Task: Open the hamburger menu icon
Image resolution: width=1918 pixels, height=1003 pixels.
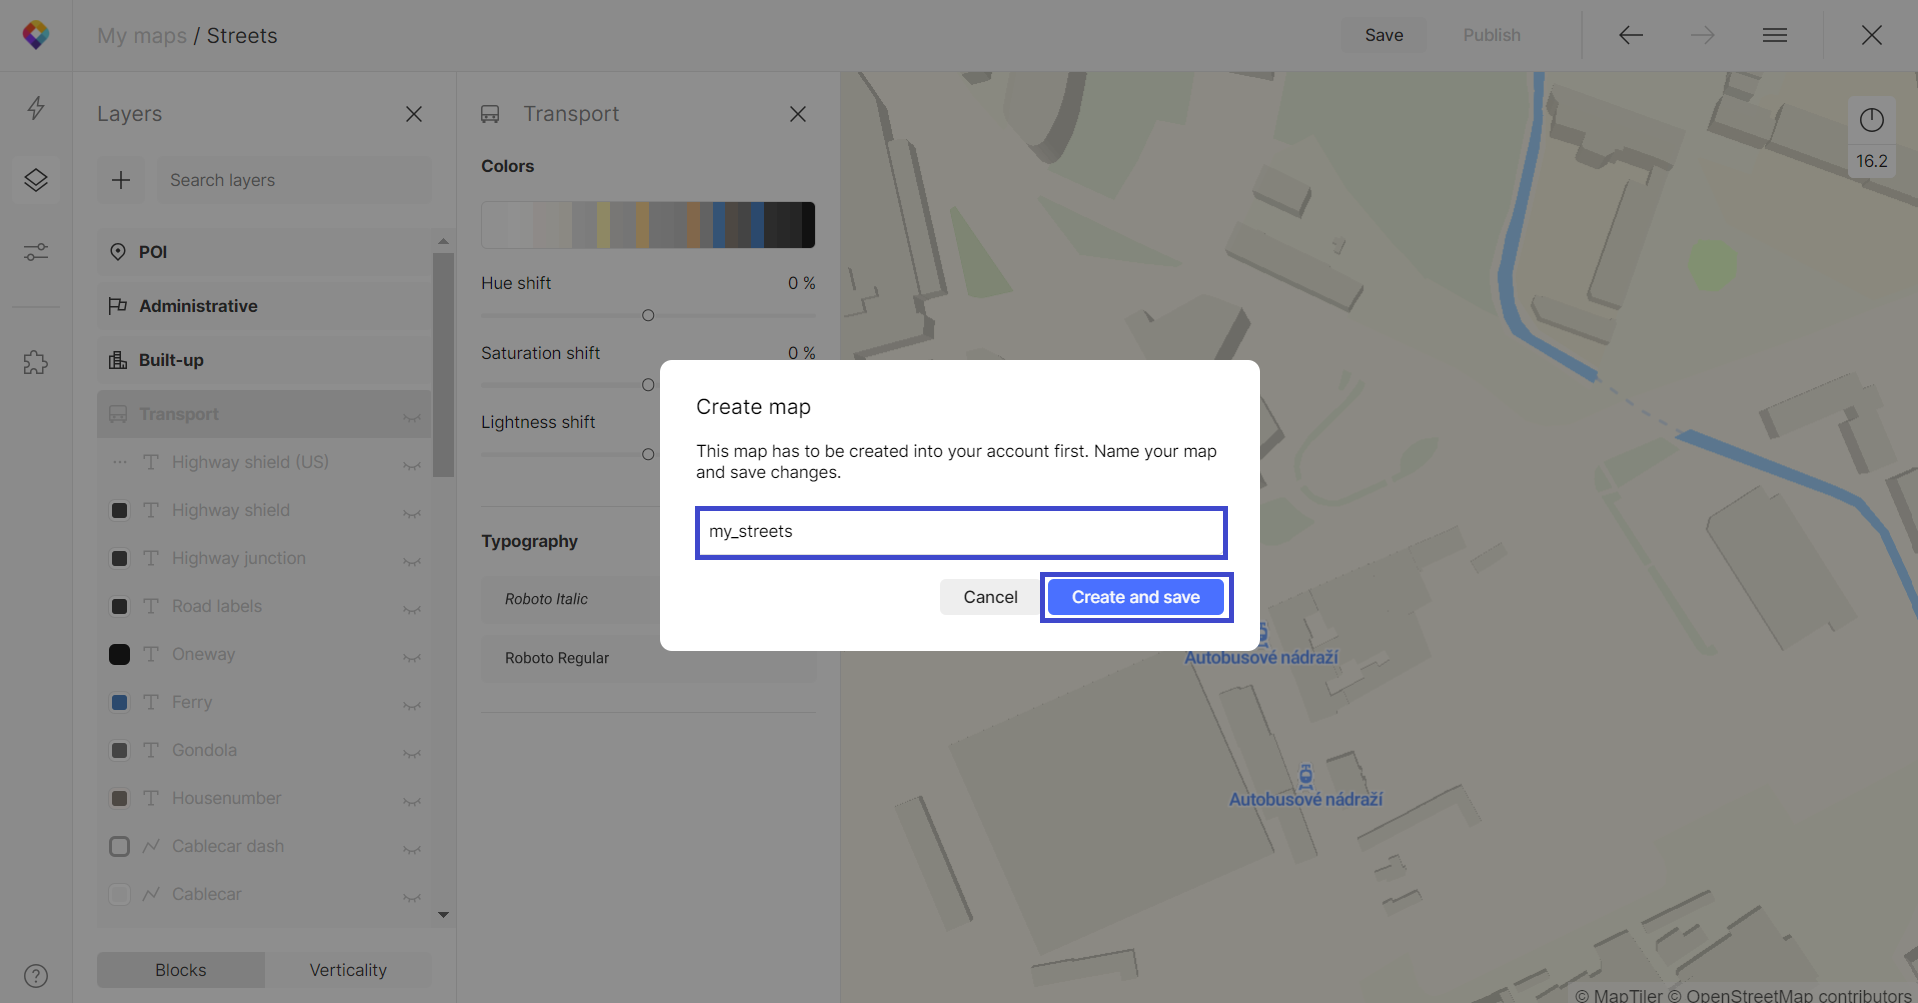Action: coord(1775,35)
